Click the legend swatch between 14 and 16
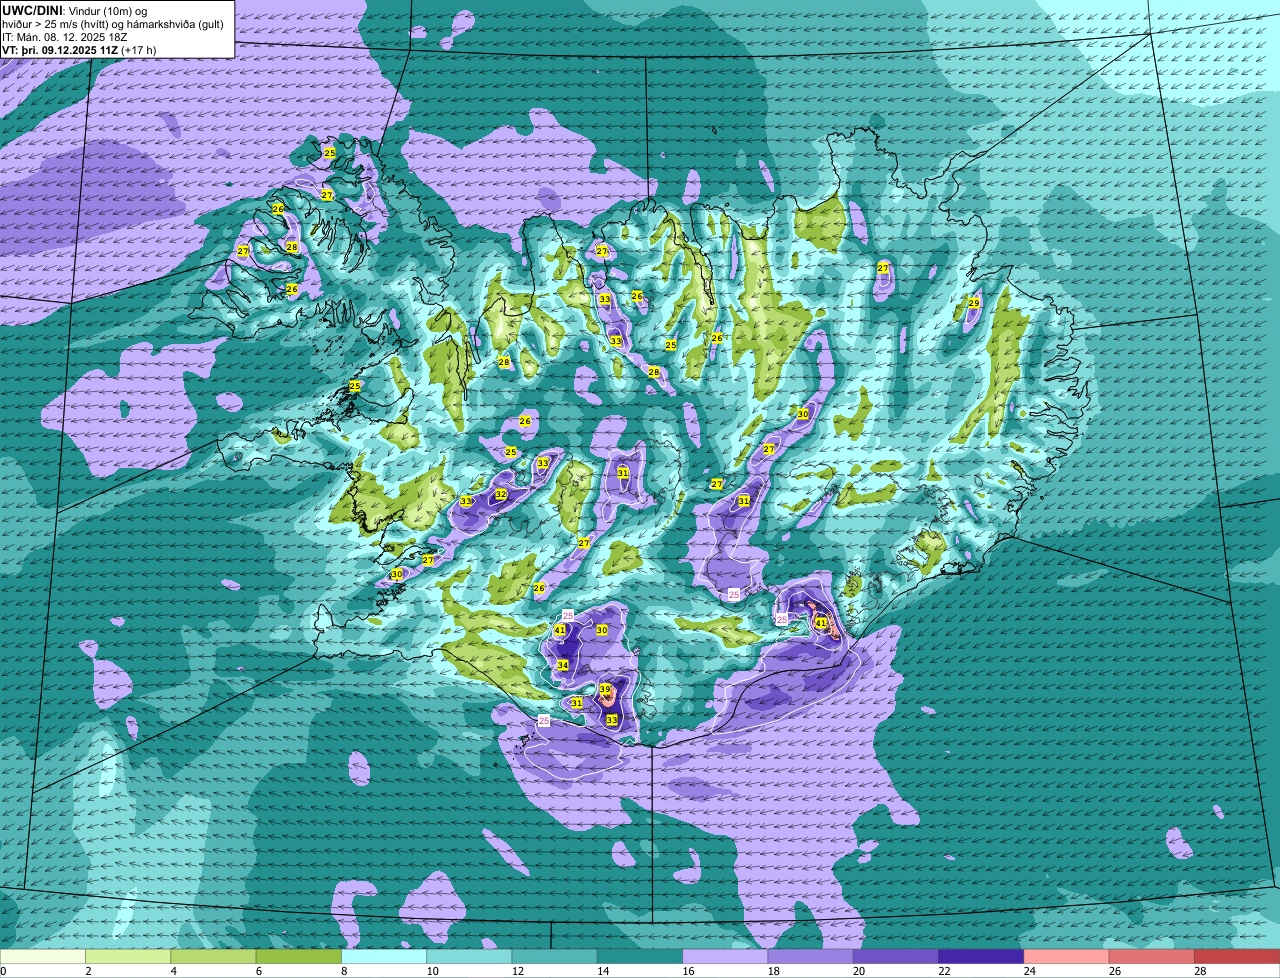1280x978 pixels. click(x=640, y=957)
